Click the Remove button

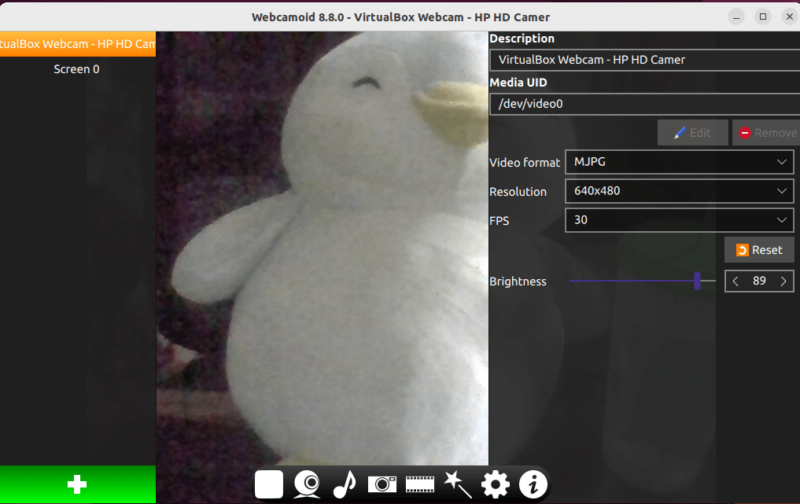click(766, 133)
